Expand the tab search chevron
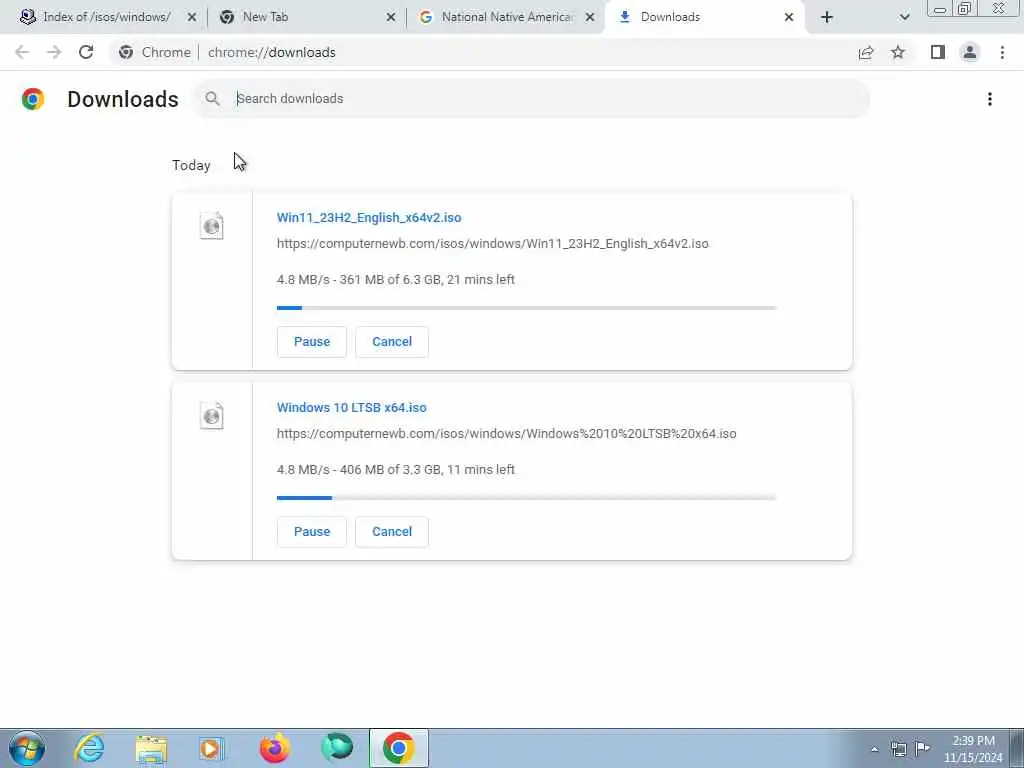This screenshot has height=768, width=1024. point(904,17)
